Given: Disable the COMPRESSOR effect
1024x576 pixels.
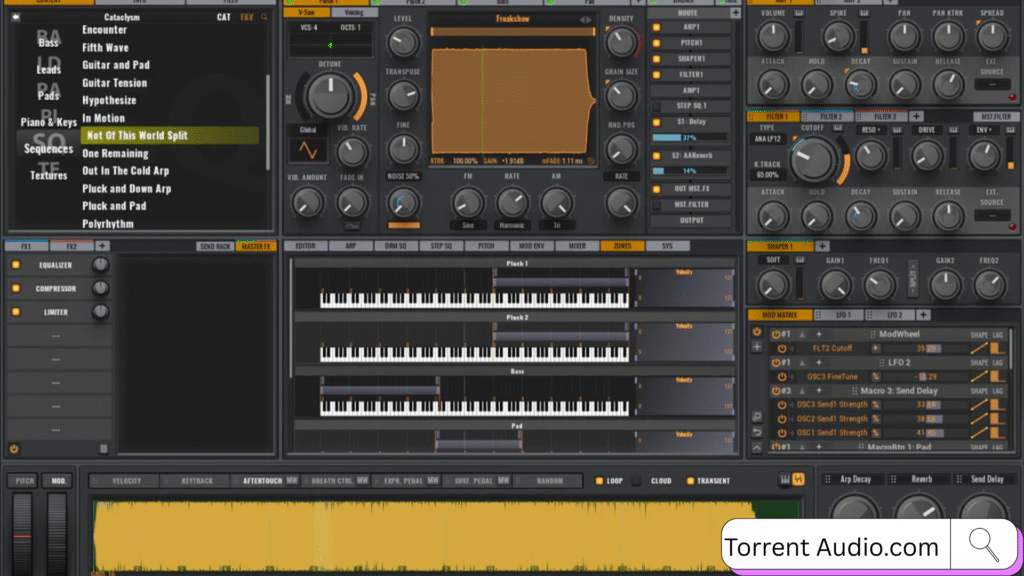Looking at the screenshot, I should (x=15, y=289).
